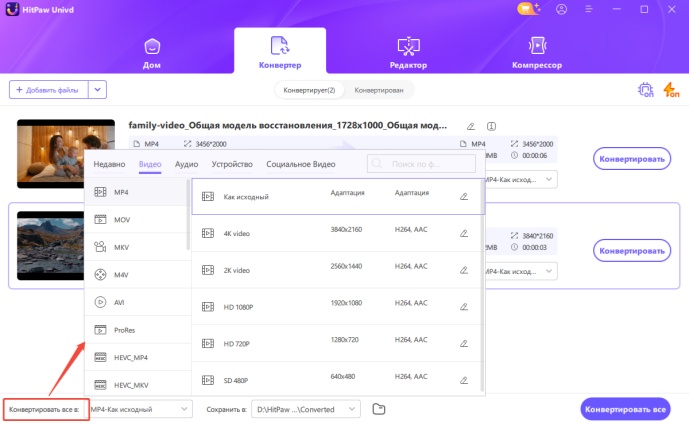Image resolution: width=689 pixels, height=425 pixels.
Task: Edit the family-video file name pencil icon
Action: pos(470,126)
